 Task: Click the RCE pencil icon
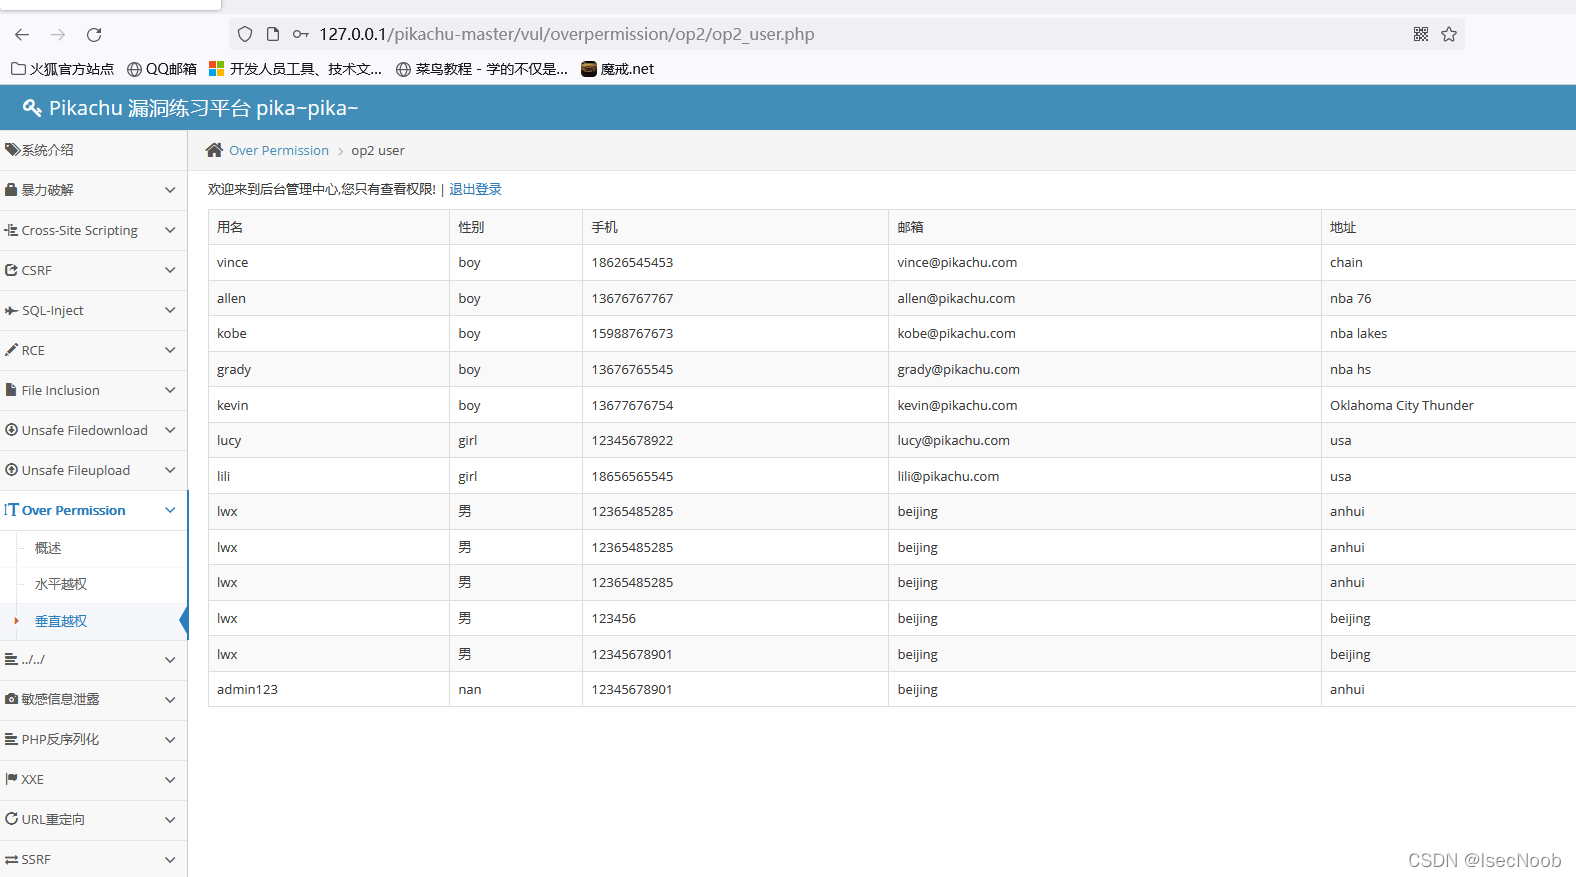point(11,350)
